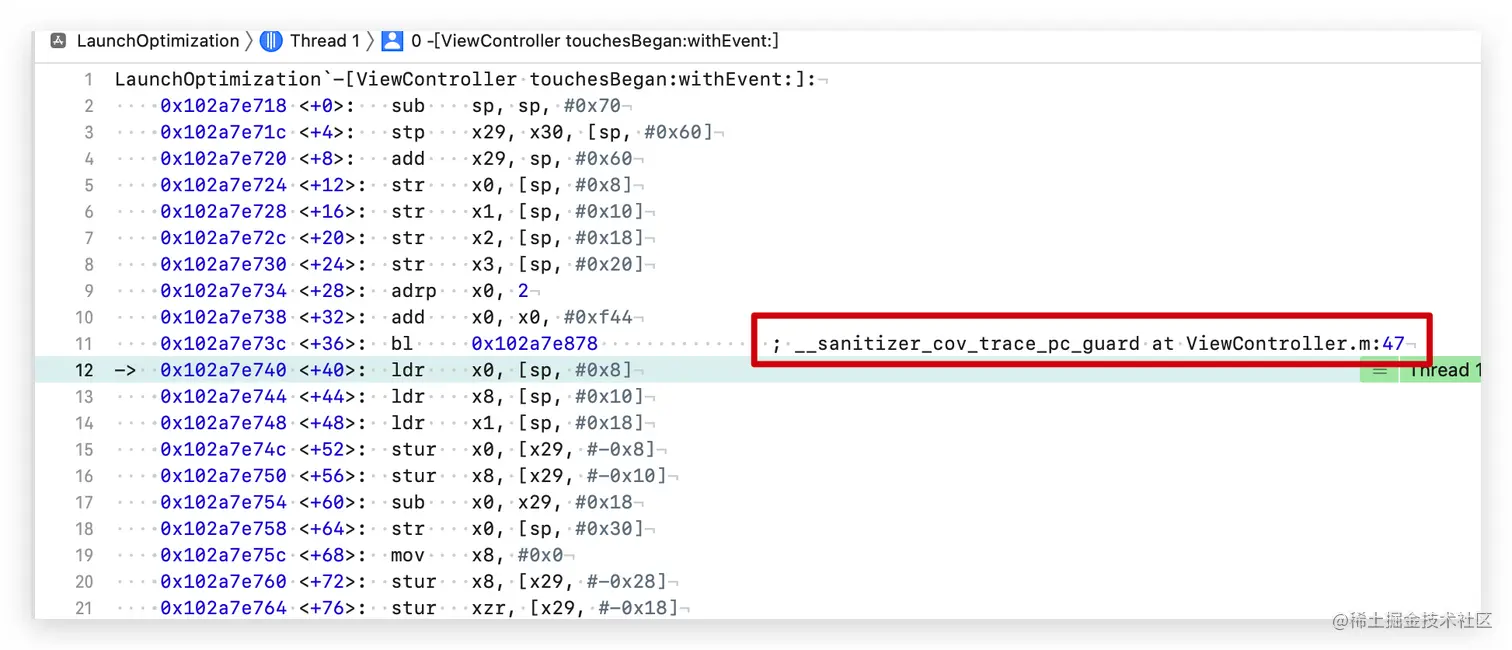Select the green Thread 1 execution badge
Viewport: 1512px width, 650px height.
pyautogui.click(x=1441, y=369)
